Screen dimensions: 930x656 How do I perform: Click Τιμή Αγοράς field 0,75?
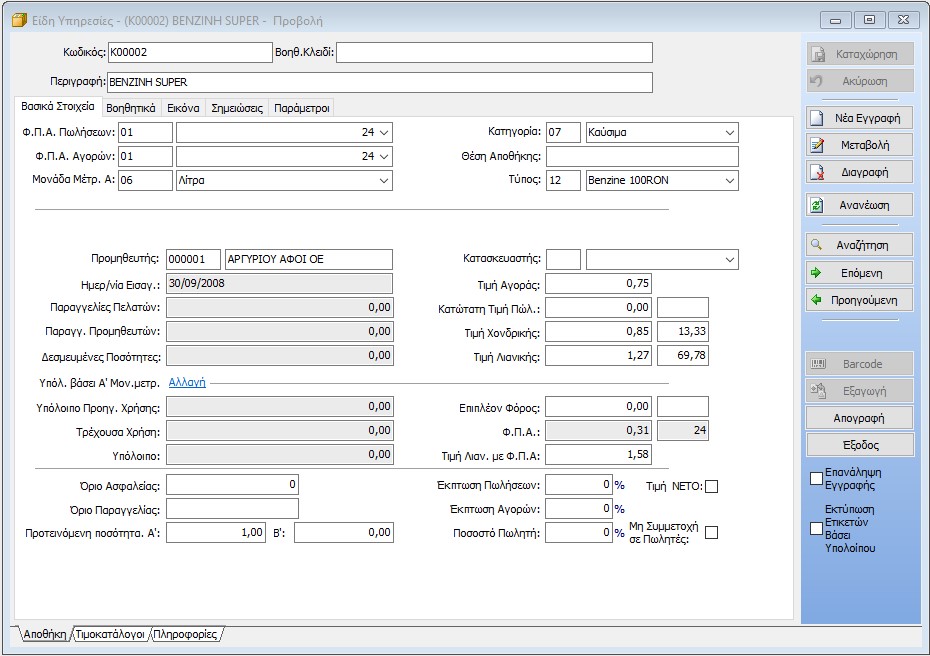pyautogui.click(x=598, y=284)
